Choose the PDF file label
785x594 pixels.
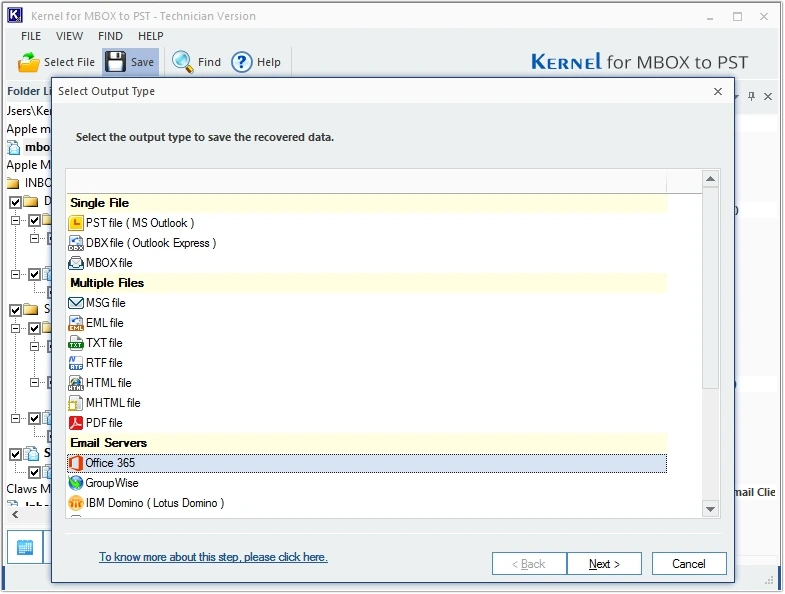(x=104, y=423)
